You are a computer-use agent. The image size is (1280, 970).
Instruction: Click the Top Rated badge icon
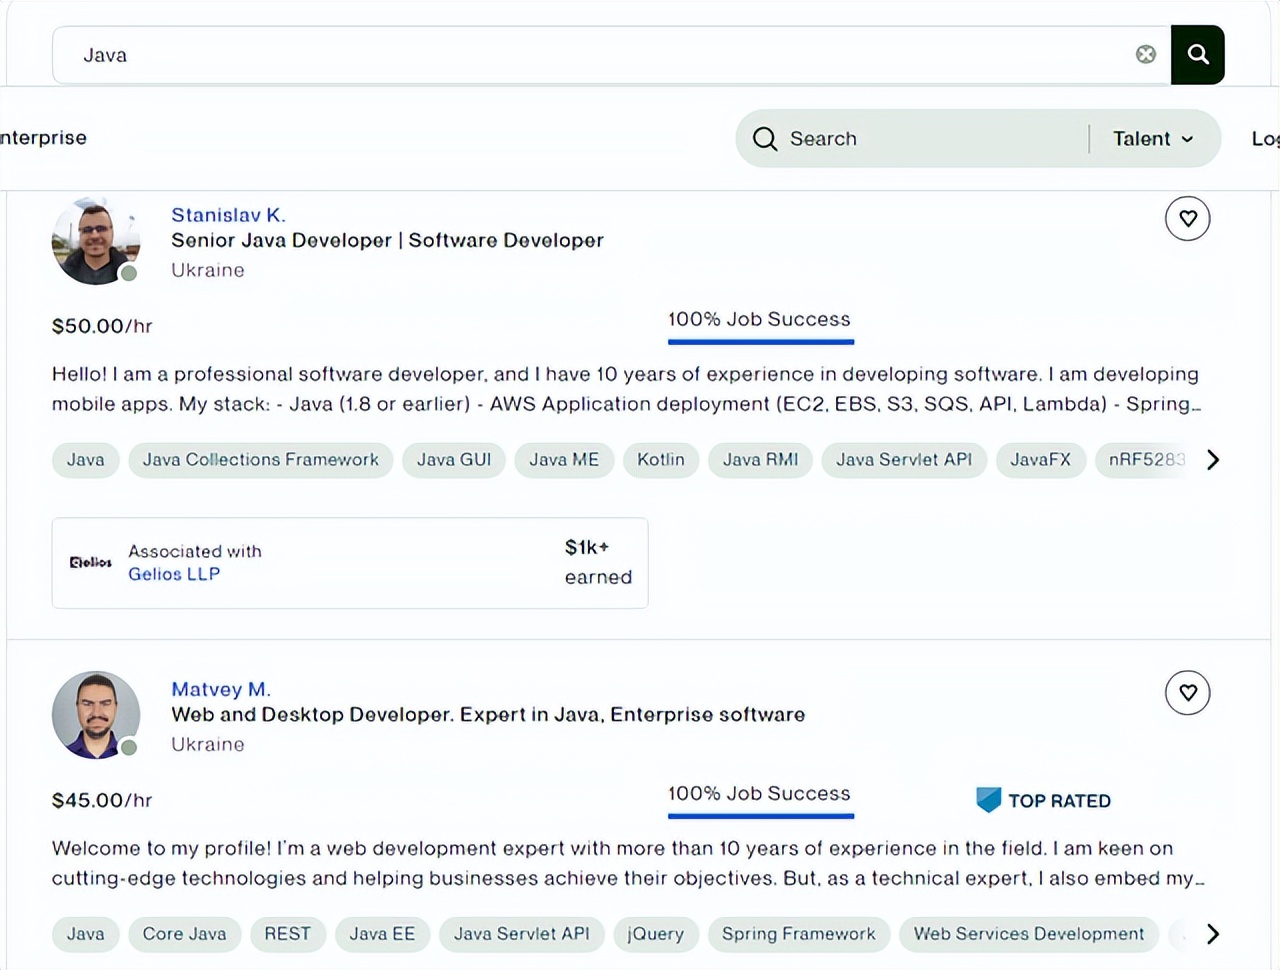988,800
